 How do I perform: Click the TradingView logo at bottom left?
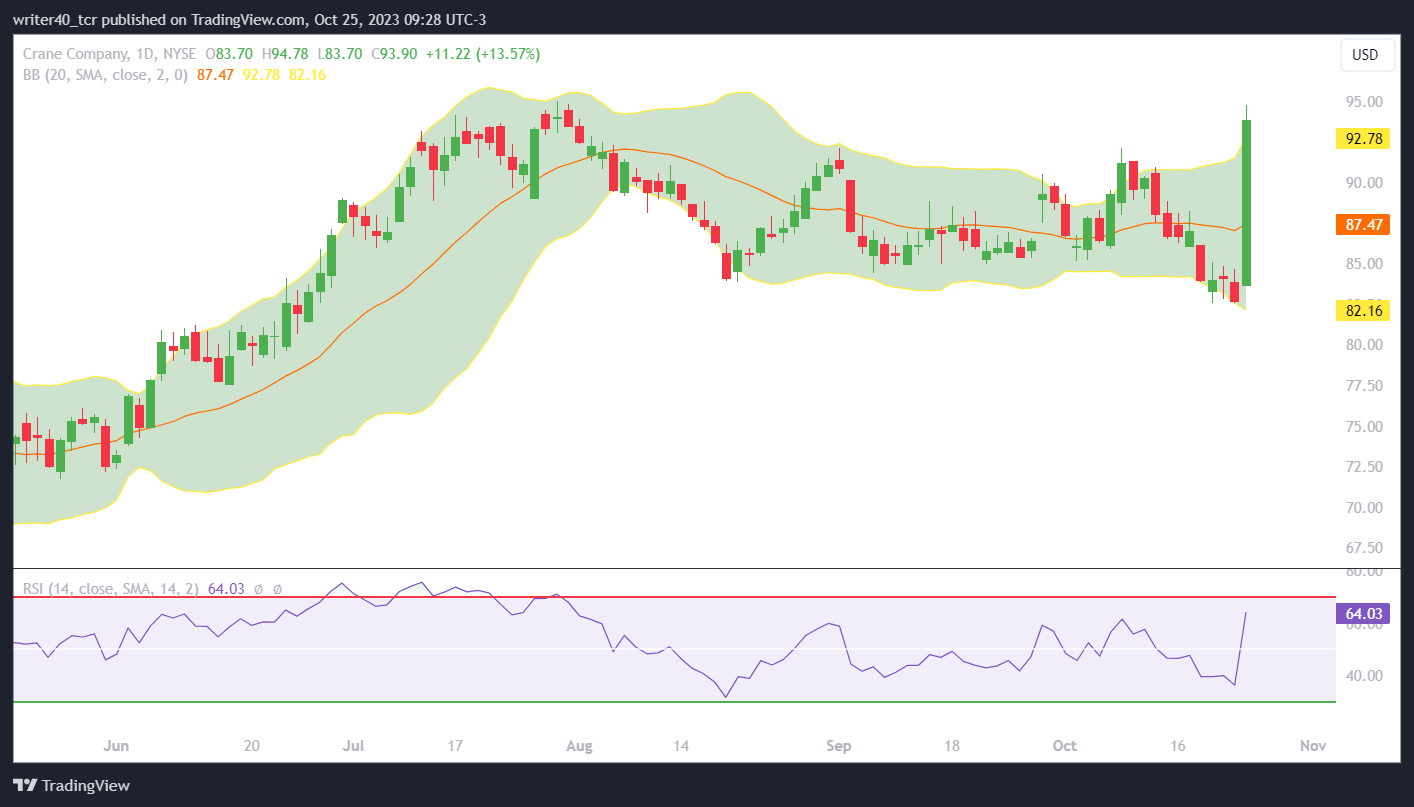pyautogui.click(x=71, y=785)
